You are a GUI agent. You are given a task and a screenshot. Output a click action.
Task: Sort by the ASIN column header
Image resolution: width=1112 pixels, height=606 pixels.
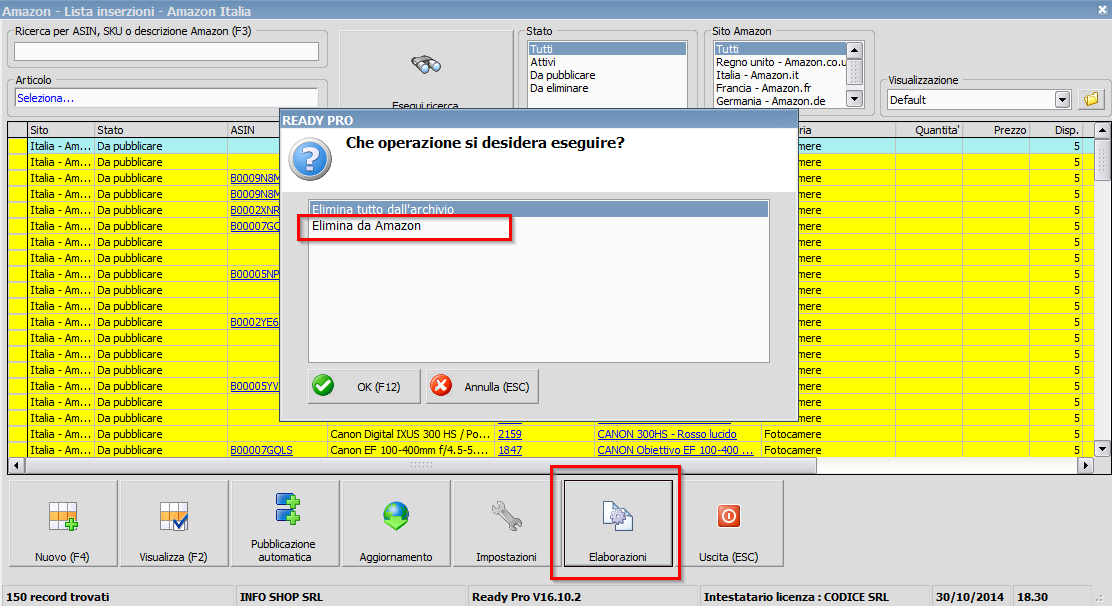point(254,130)
